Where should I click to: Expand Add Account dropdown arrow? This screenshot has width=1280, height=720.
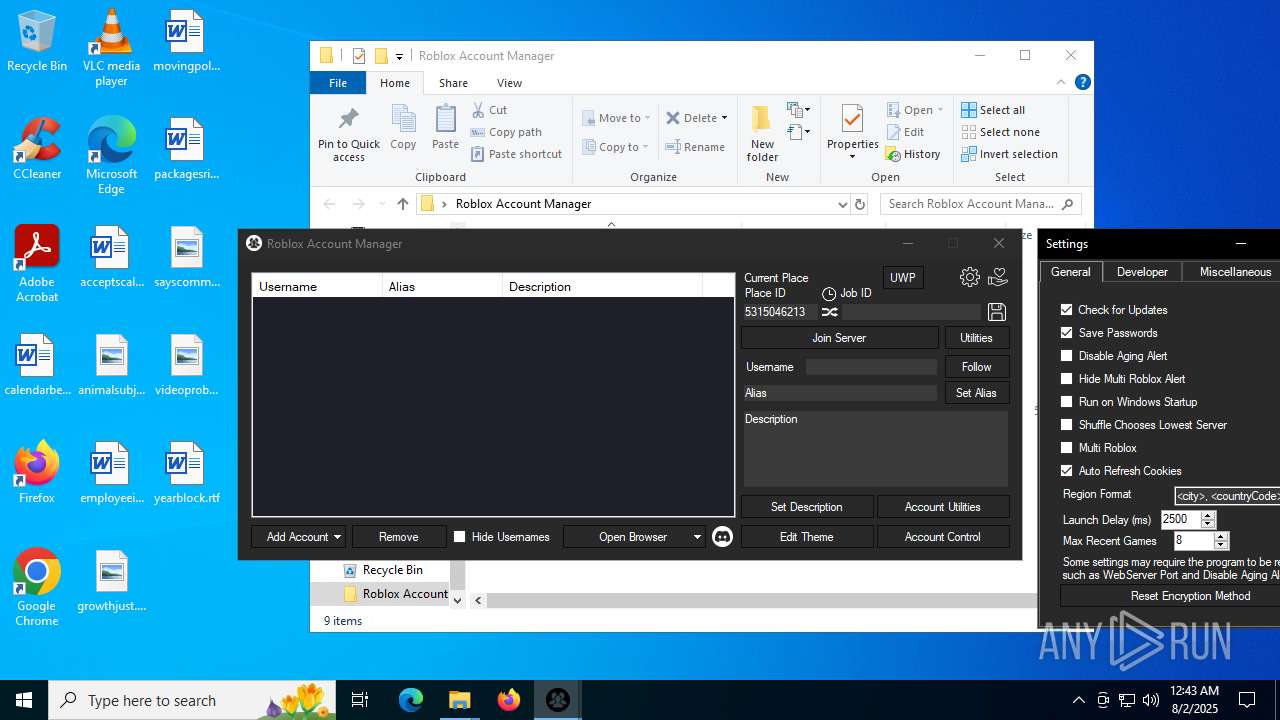337,537
